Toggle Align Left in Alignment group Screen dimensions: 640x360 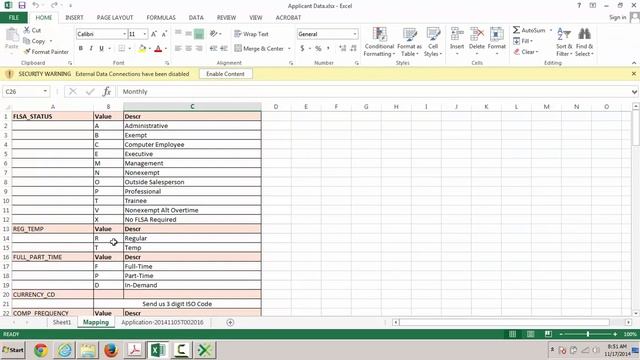[178, 48]
